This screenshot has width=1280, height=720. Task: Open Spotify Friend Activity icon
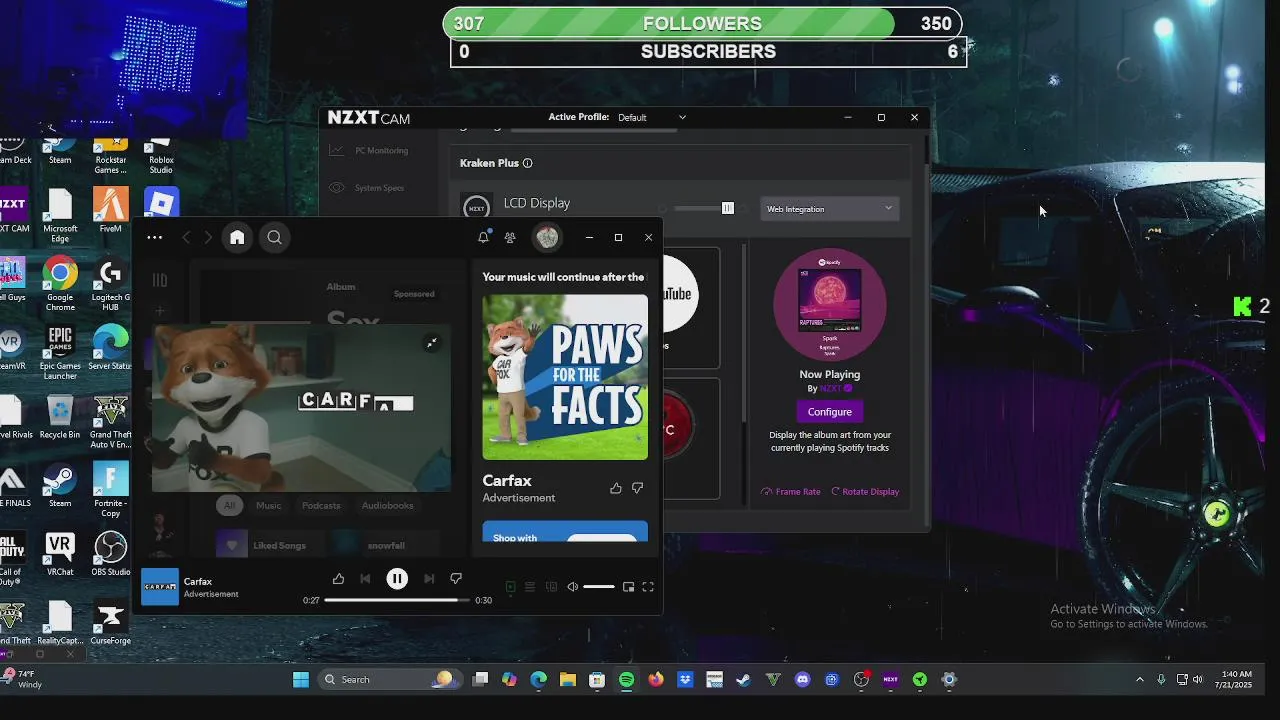click(510, 237)
